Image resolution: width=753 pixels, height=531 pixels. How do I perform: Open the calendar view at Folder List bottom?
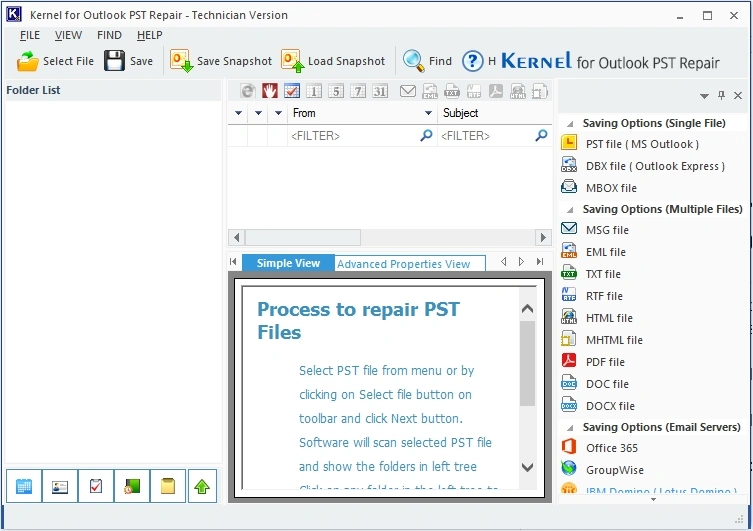point(24,486)
